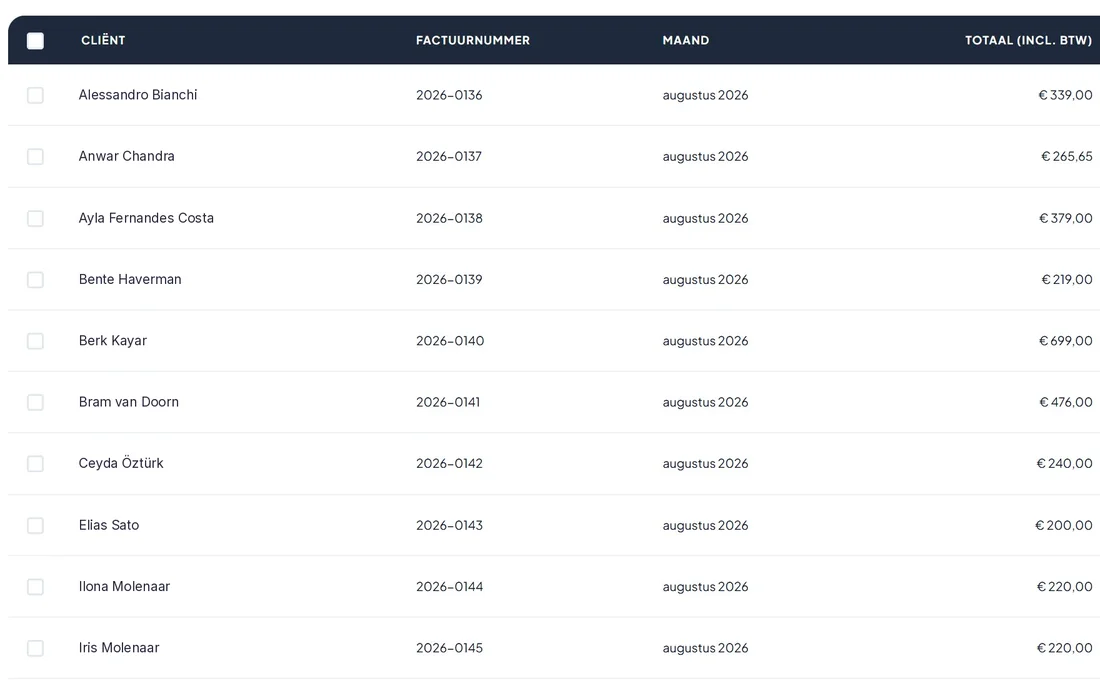Click the name Elias Sato
1100x688 pixels.
coord(109,525)
